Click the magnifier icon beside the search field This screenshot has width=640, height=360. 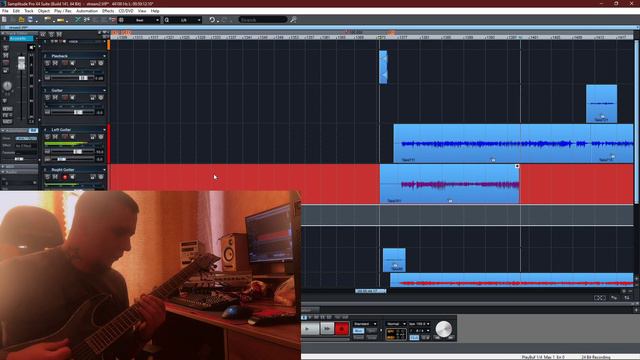tap(293, 20)
